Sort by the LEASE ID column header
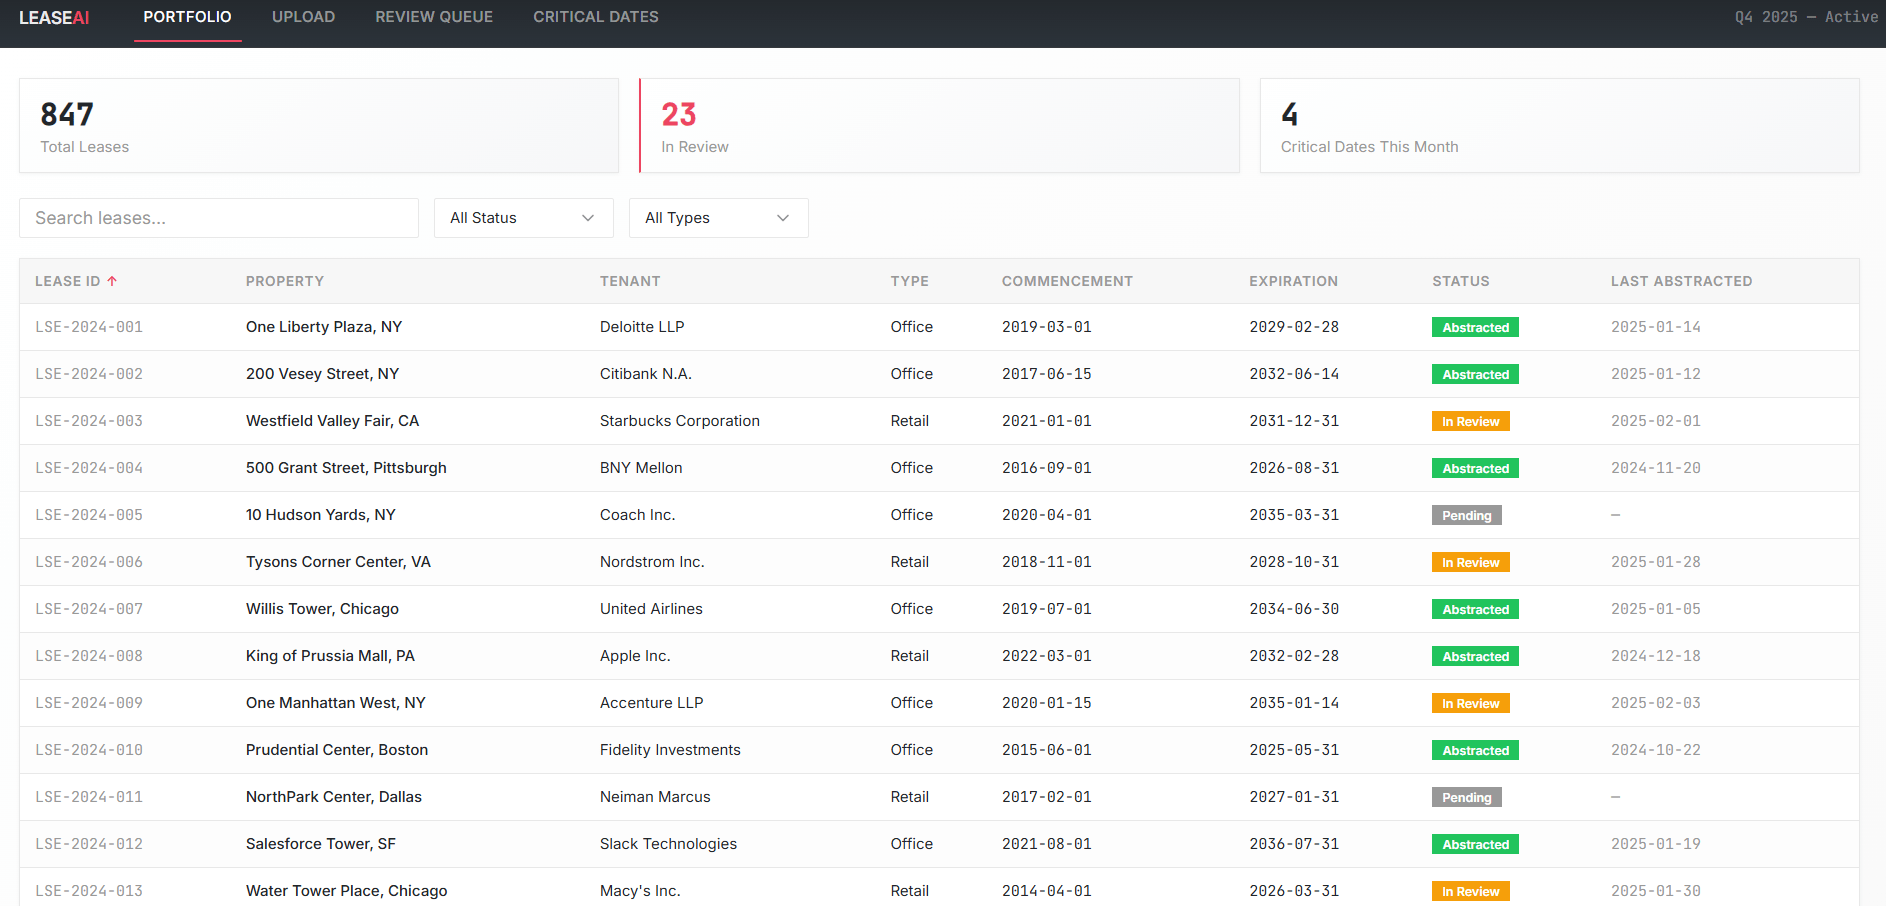1886x906 pixels. (76, 281)
